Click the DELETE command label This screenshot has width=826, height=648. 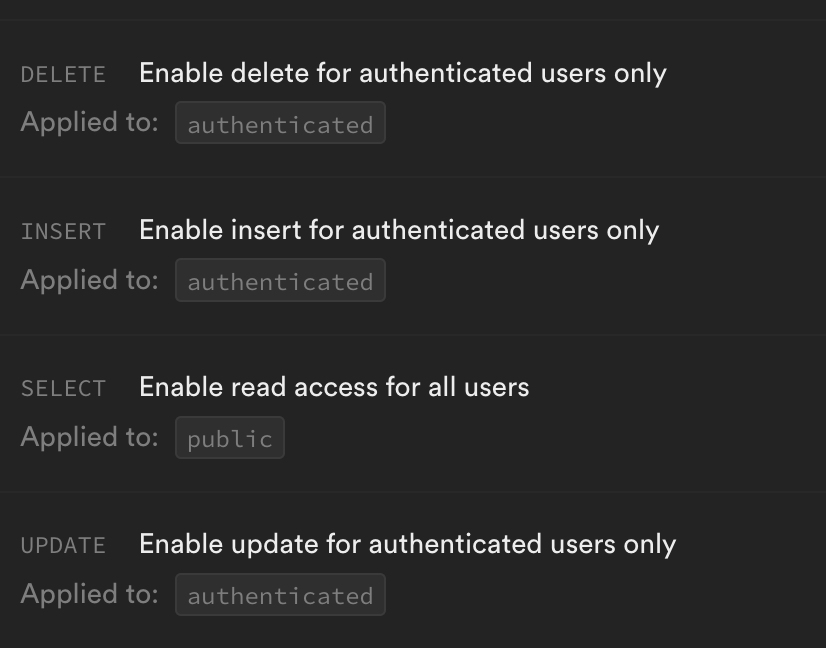[x=63, y=75]
